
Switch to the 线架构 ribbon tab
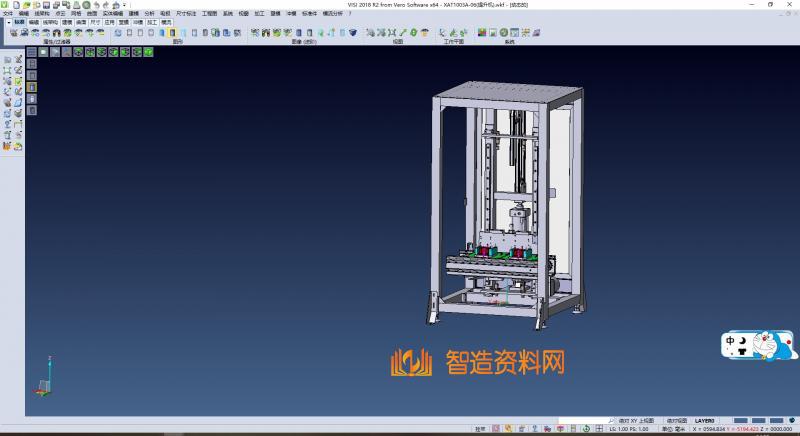[50, 22]
